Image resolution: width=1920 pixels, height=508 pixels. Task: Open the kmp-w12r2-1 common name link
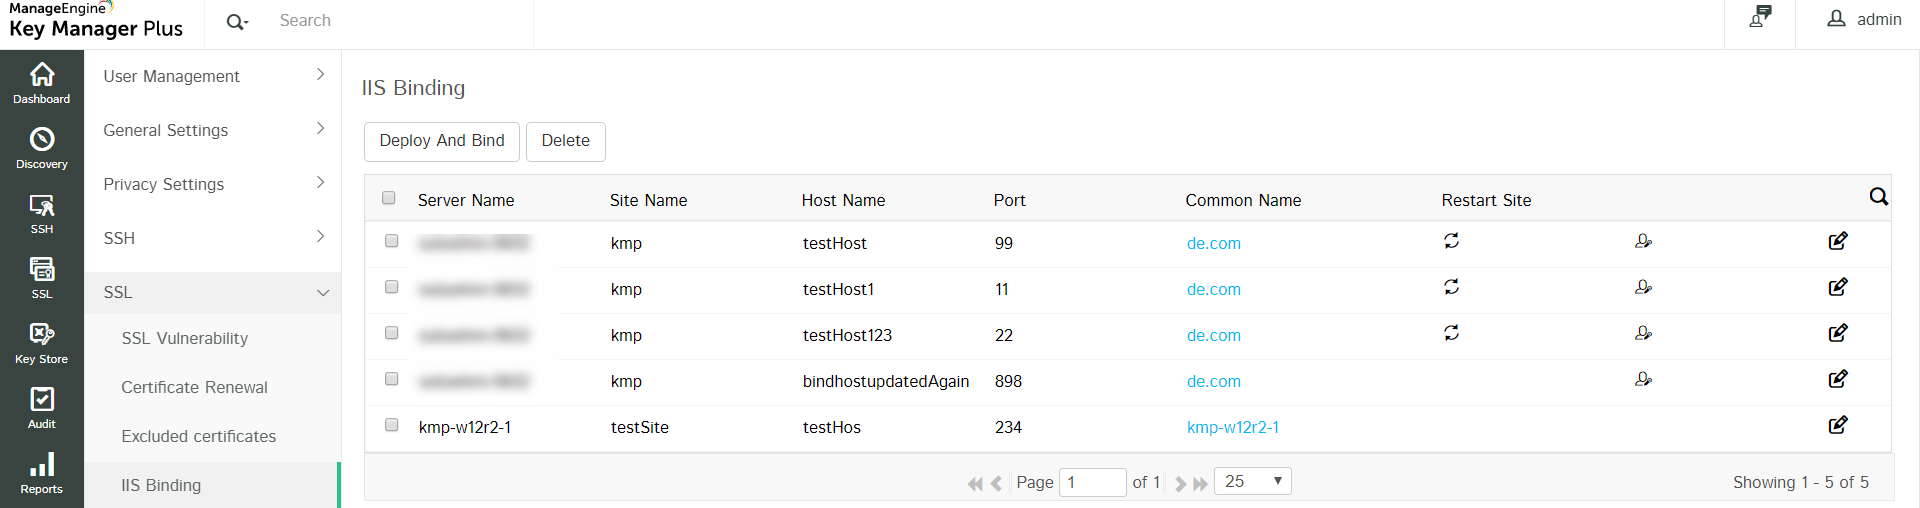tap(1233, 427)
